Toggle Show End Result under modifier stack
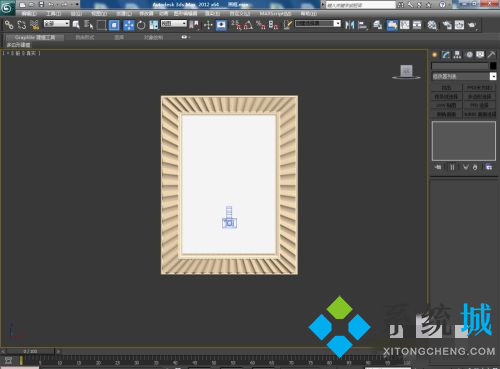 452,167
